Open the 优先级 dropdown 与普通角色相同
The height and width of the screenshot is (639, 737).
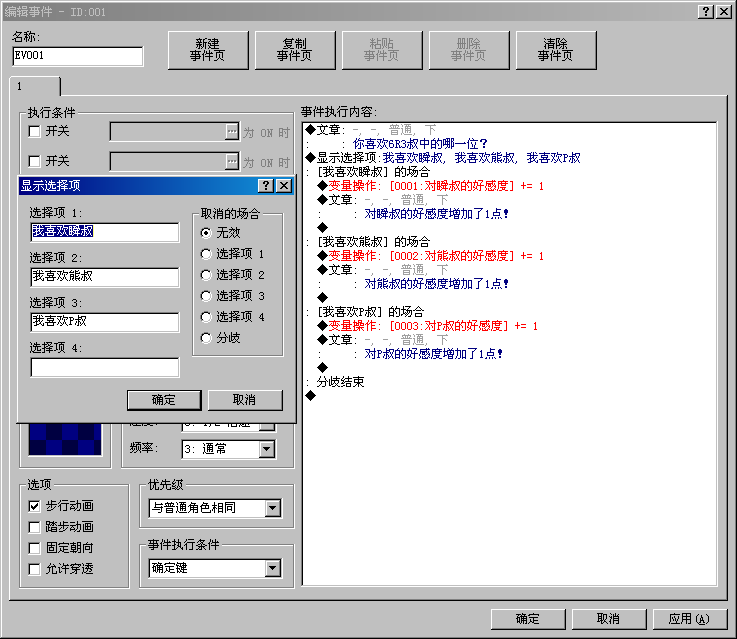coord(273,508)
